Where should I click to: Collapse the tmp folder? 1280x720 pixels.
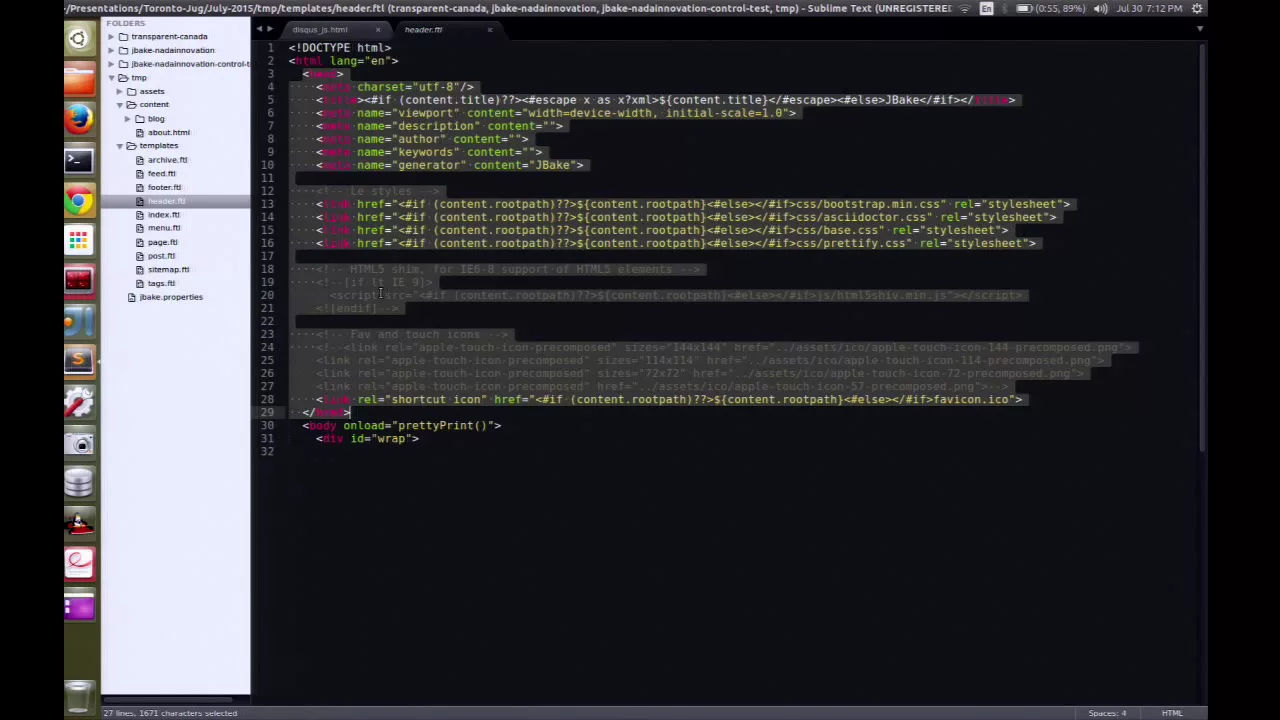point(111,78)
